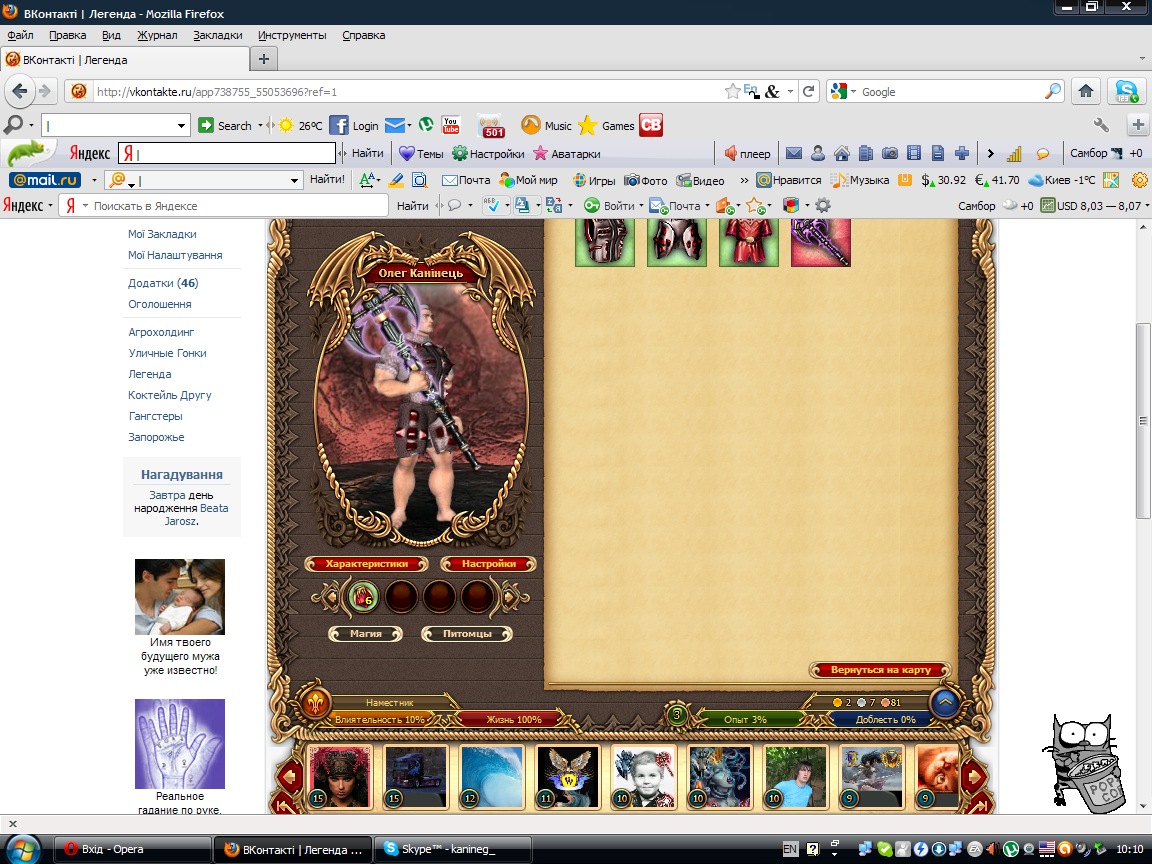The image size is (1152, 864).
Task: Open Мої Закладки in the sidebar
Action: click(x=162, y=234)
